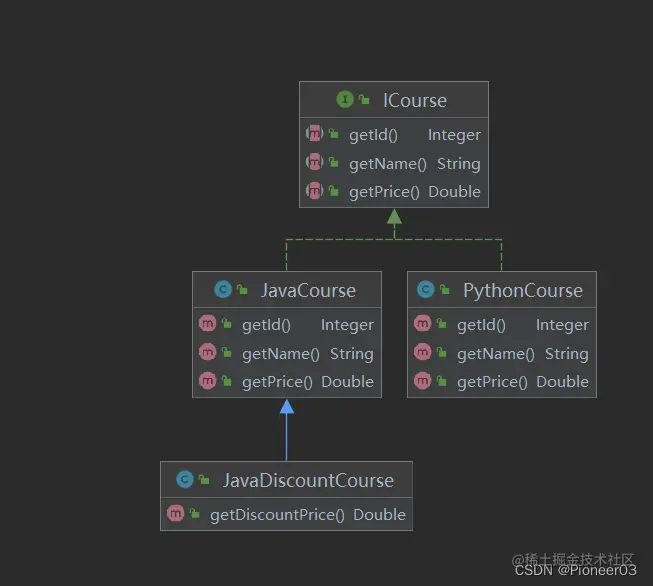Image resolution: width=653 pixels, height=586 pixels.
Task: Select getPrice() in the PythonCourse node
Action: [x=492, y=382]
